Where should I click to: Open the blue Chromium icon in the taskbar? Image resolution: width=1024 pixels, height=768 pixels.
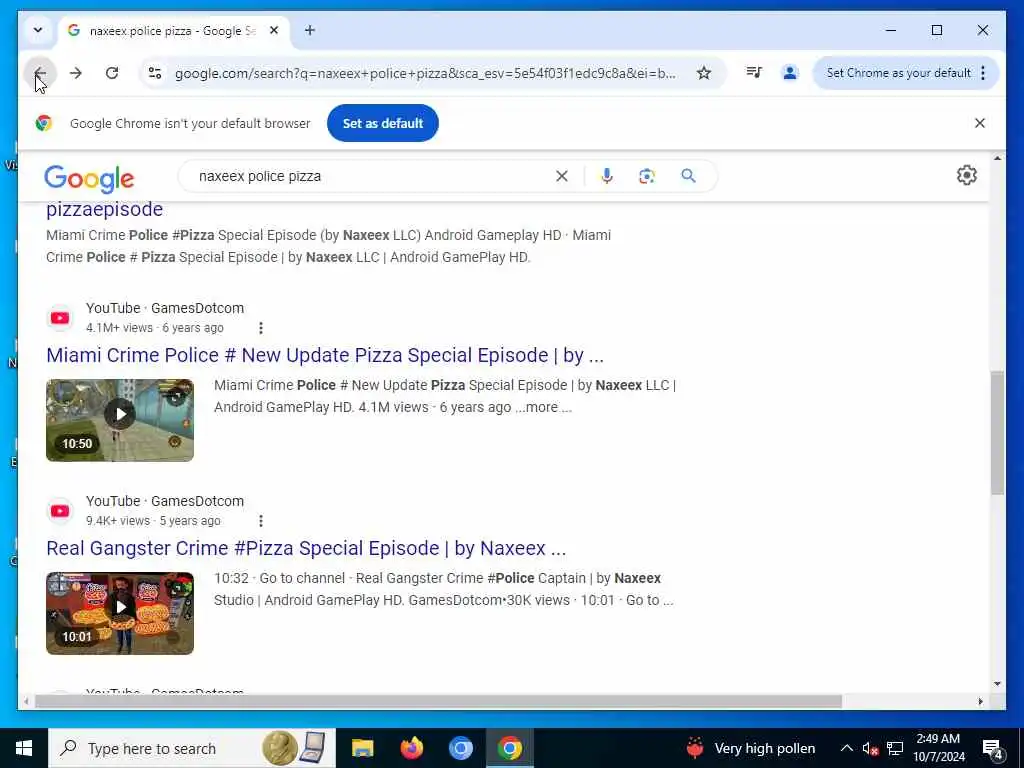(460, 748)
